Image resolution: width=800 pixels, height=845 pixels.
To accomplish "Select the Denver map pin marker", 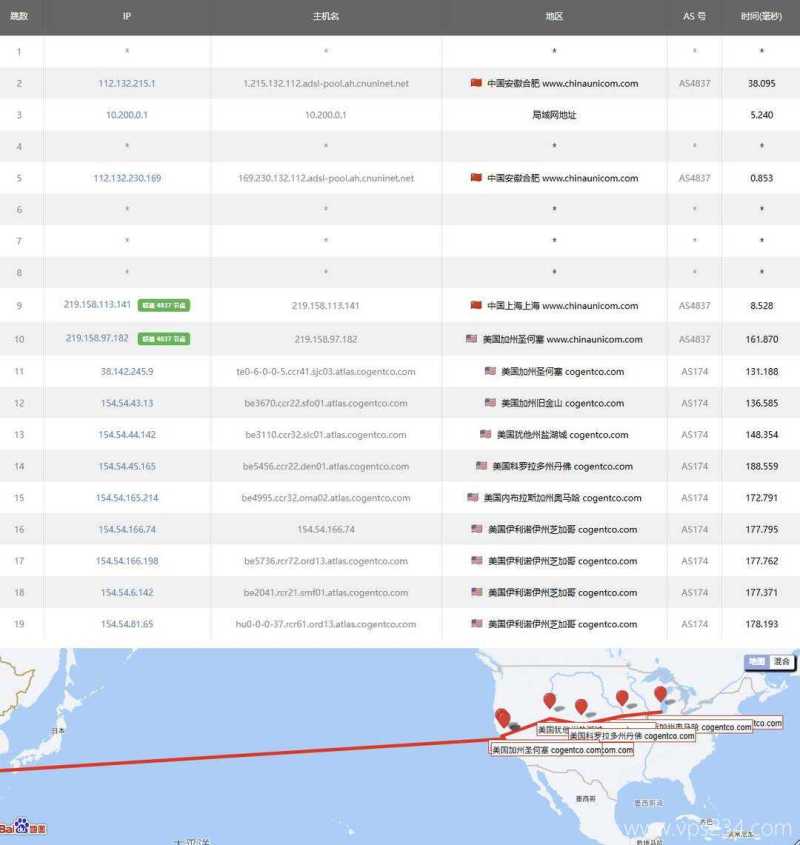I will point(581,706).
